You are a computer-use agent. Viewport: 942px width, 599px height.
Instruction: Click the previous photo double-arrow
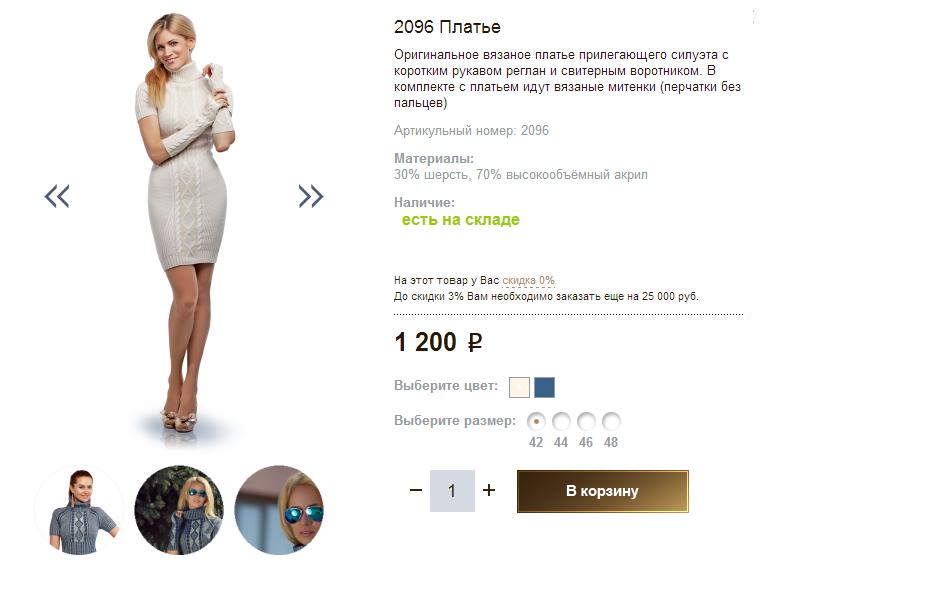click(57, 196)
